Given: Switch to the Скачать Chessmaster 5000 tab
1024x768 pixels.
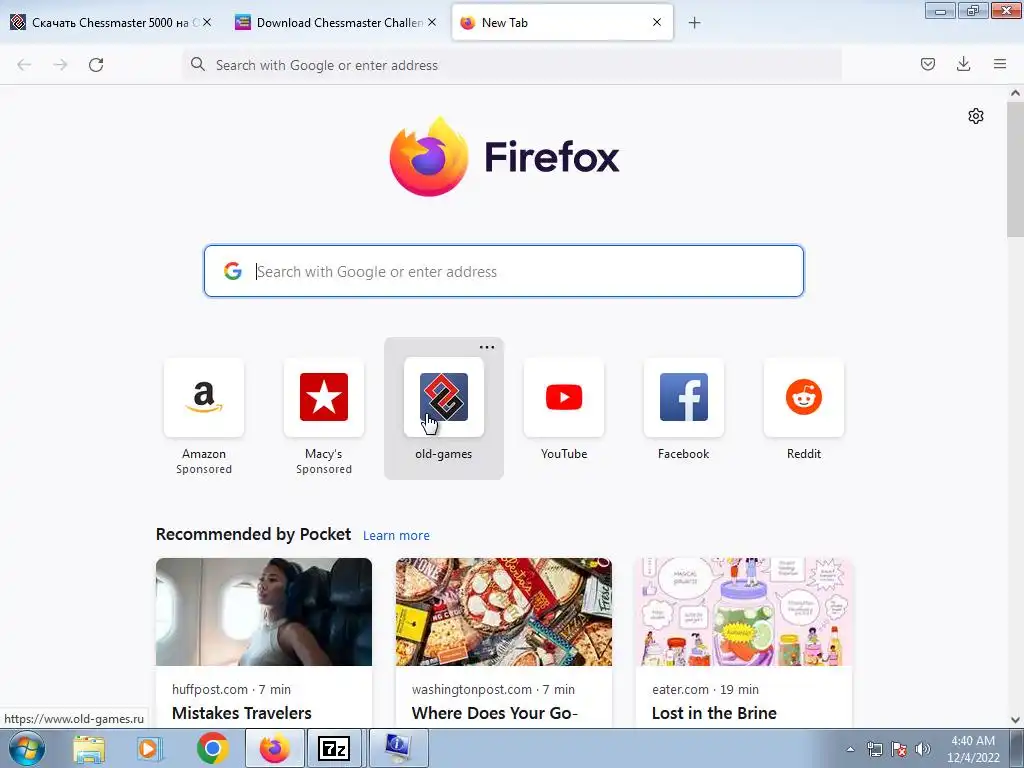Looking at the screenshot, I should pos(110,23).
